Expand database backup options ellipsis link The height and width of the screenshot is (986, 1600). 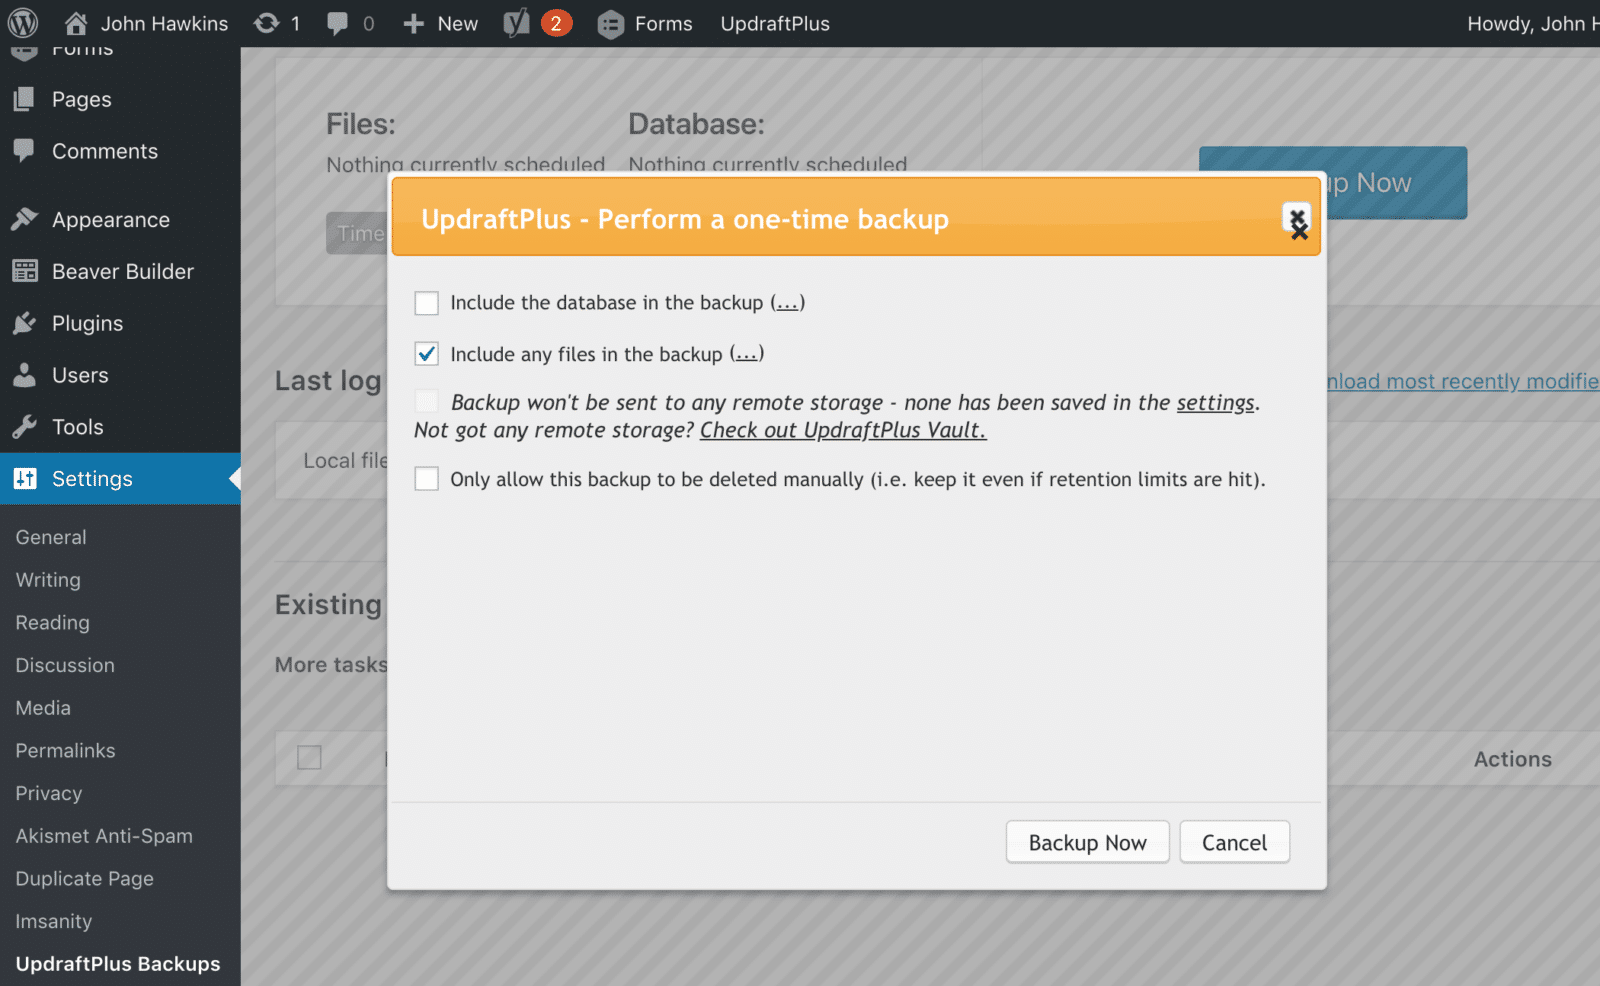click(x=787, y=303)
